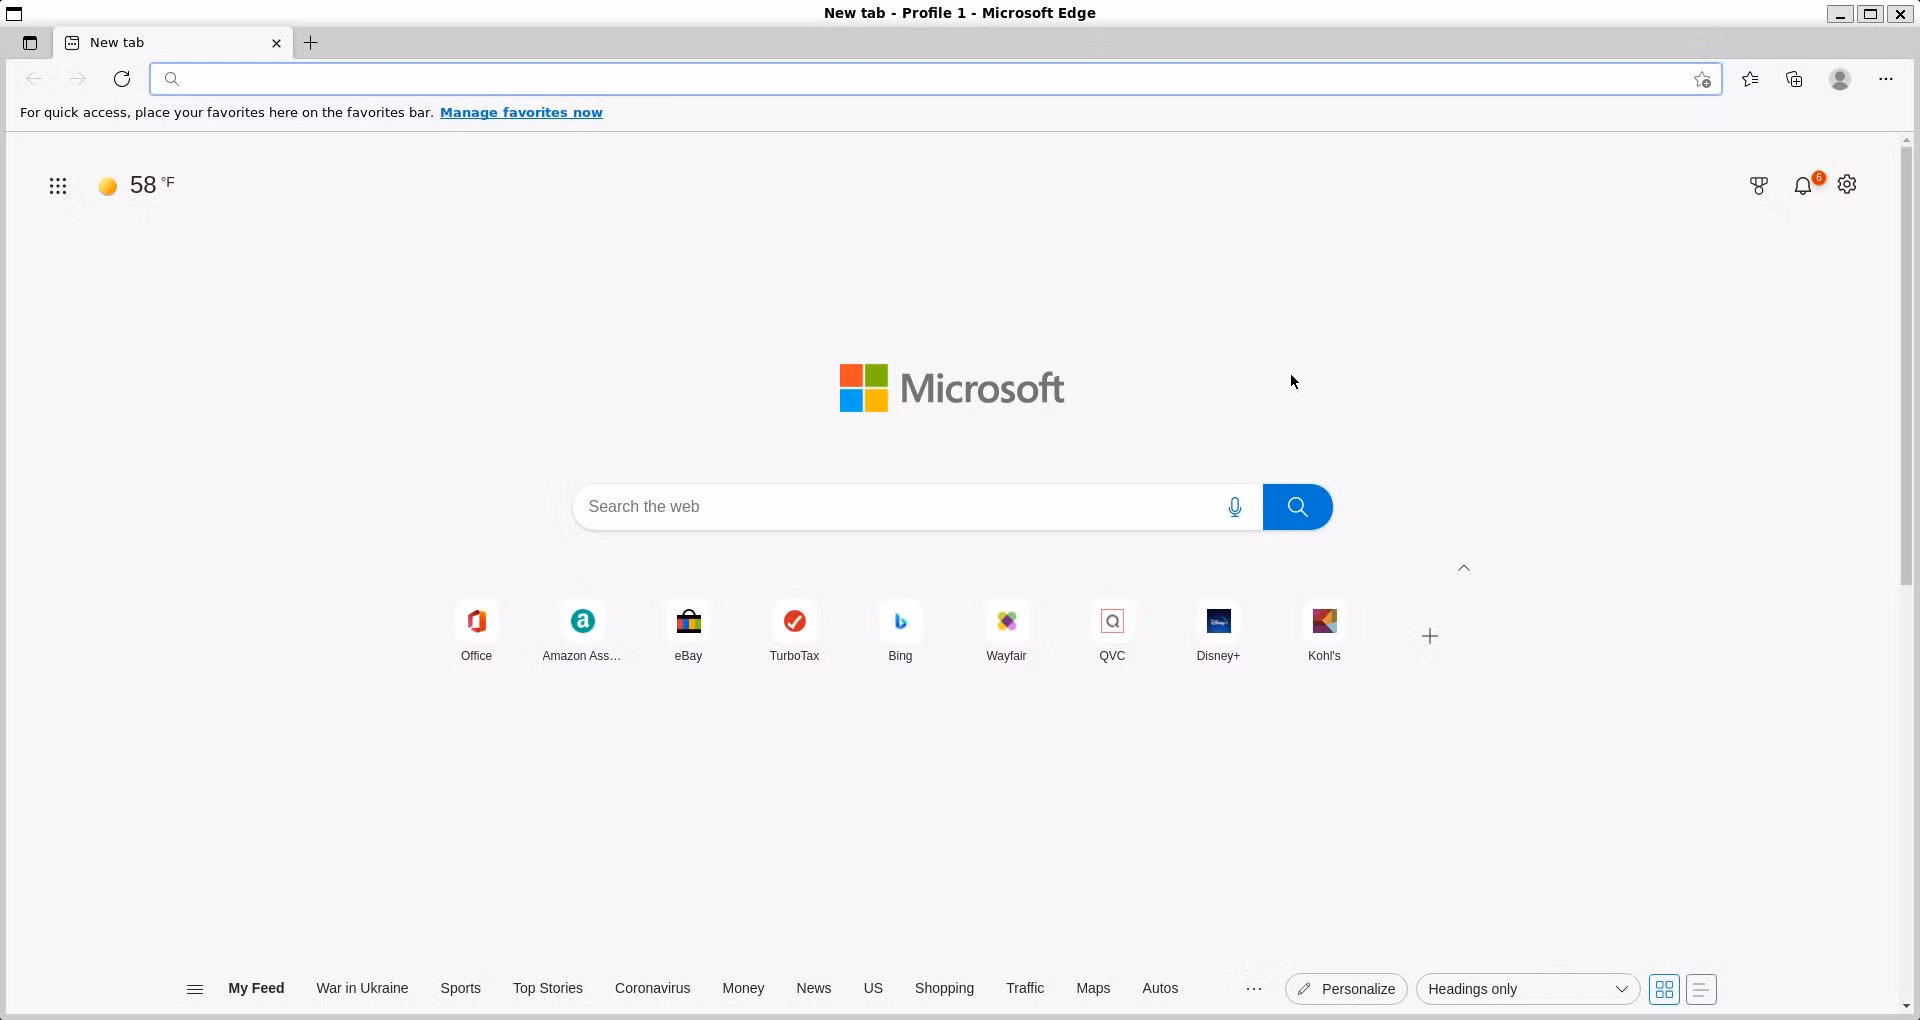Click the voice search microphone icon

pyautogui.click(x=1235, y=507)
